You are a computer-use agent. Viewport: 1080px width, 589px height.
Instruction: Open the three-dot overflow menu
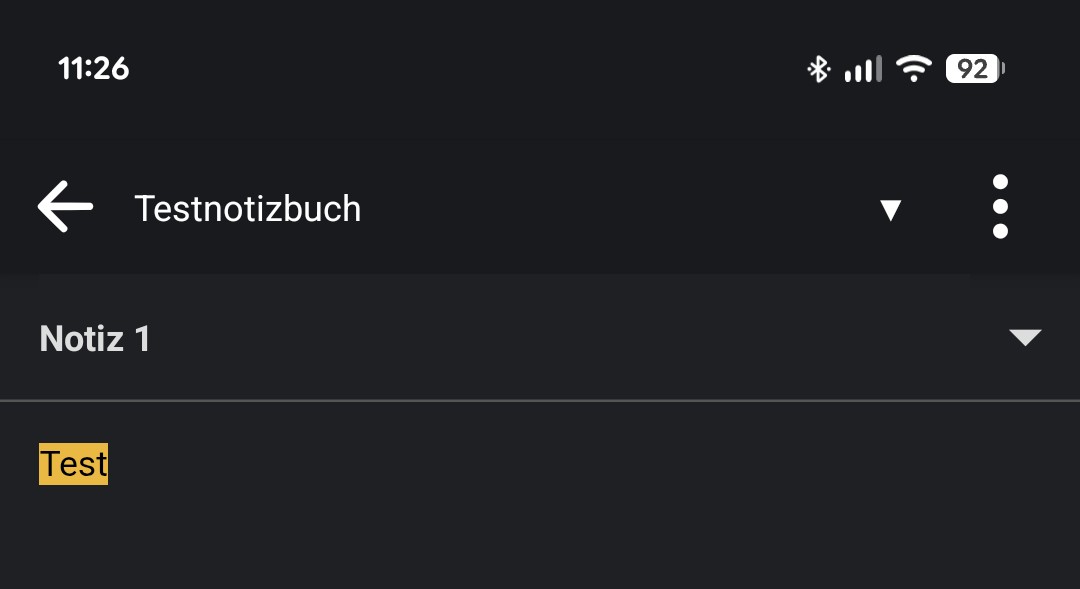click(x=1000, y=207)
